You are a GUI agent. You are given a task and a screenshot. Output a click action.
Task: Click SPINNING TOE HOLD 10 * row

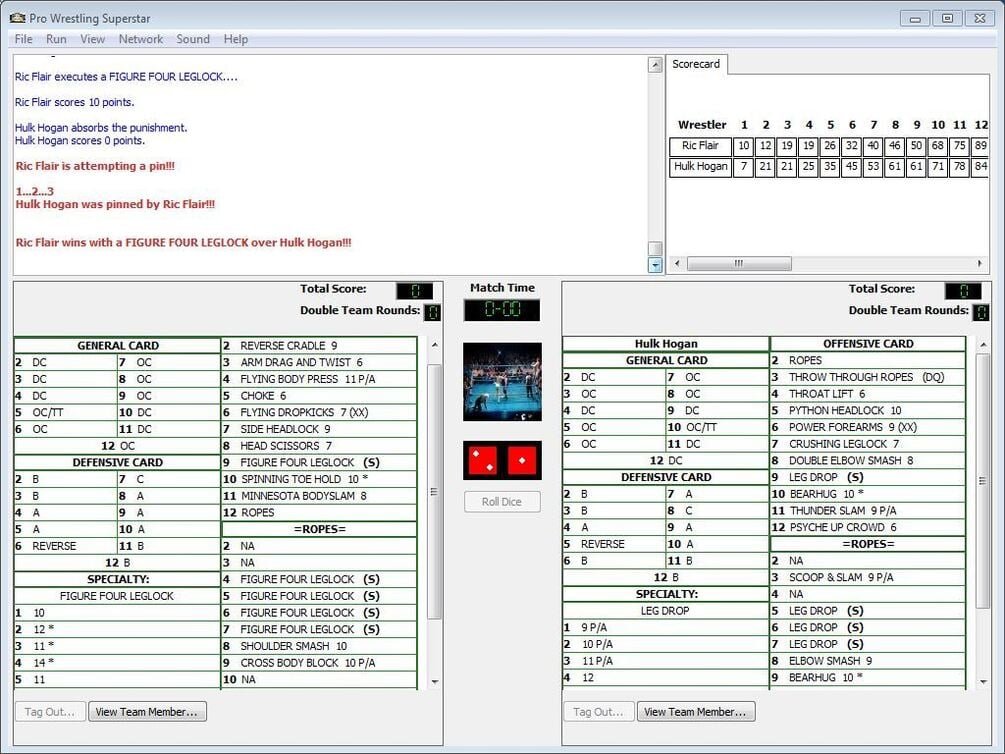pos(319,479)
